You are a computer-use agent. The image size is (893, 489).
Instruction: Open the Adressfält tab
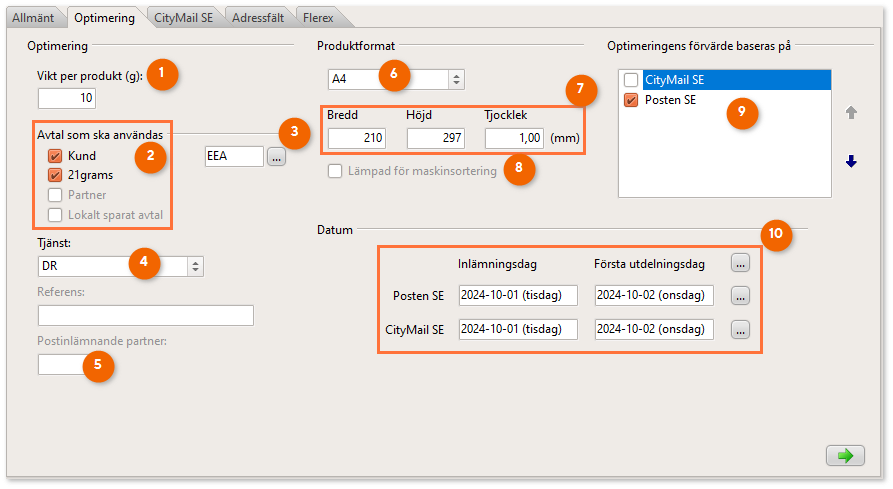click(x=258, y=18)
